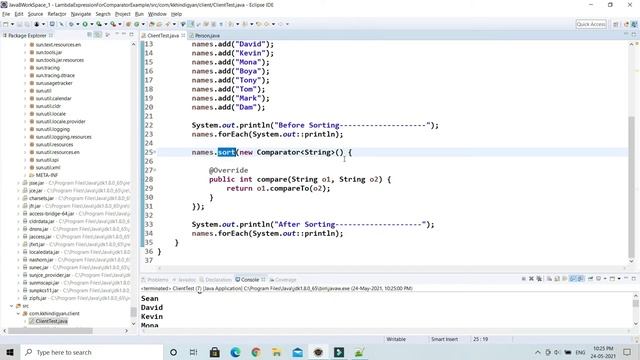Image resolution: width=640 pixels, height=360 pixels.
Task: Collapse the com.kkhindigyan.client package node
Action: [x=18, y=313]
